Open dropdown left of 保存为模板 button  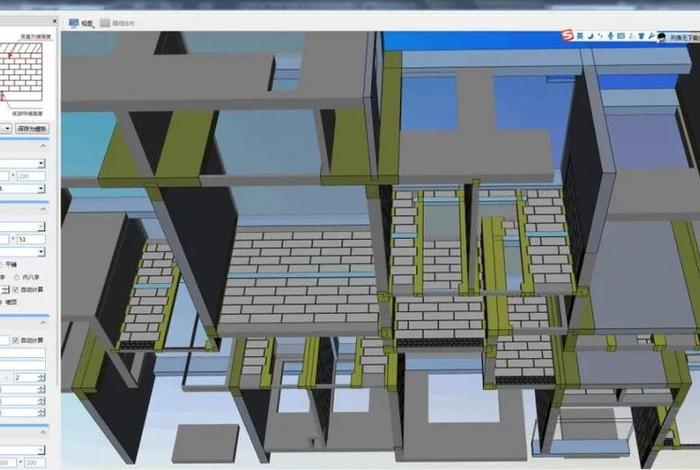[6, 129]
